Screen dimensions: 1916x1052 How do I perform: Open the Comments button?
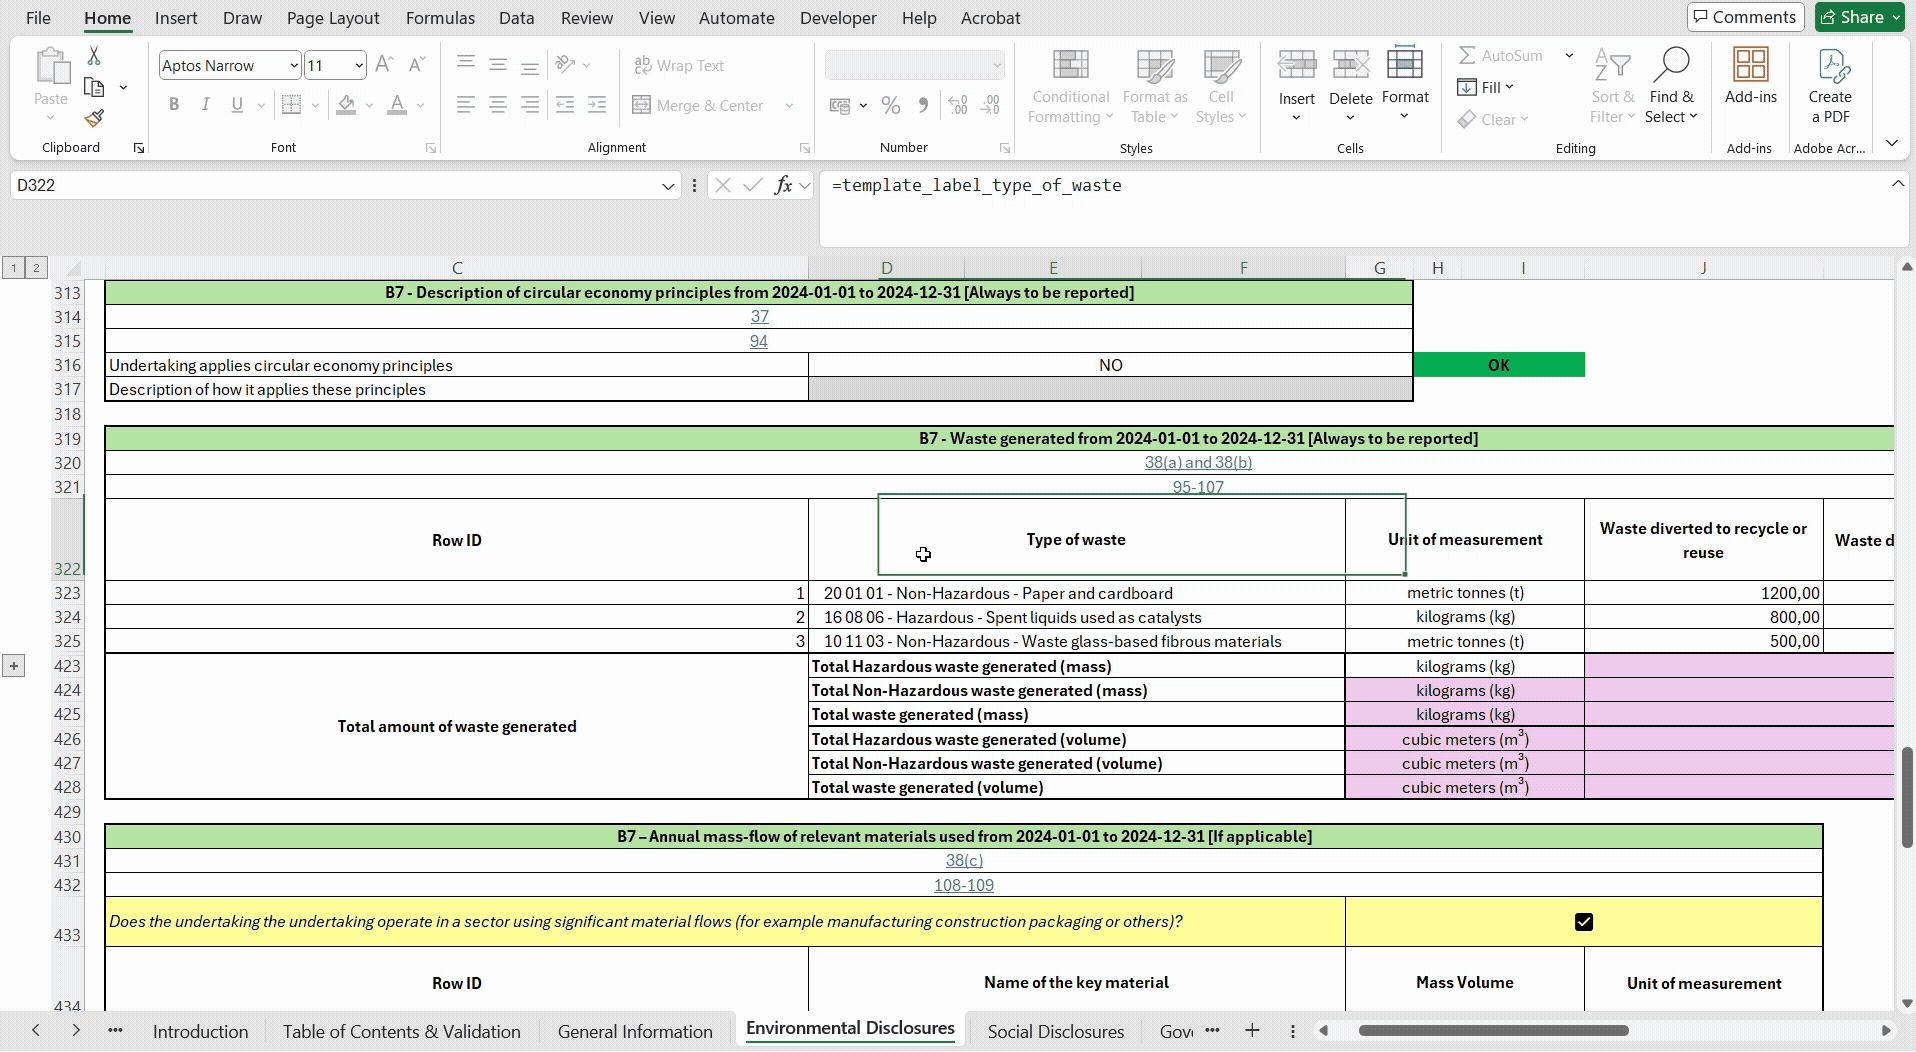tap(1745, 17)
